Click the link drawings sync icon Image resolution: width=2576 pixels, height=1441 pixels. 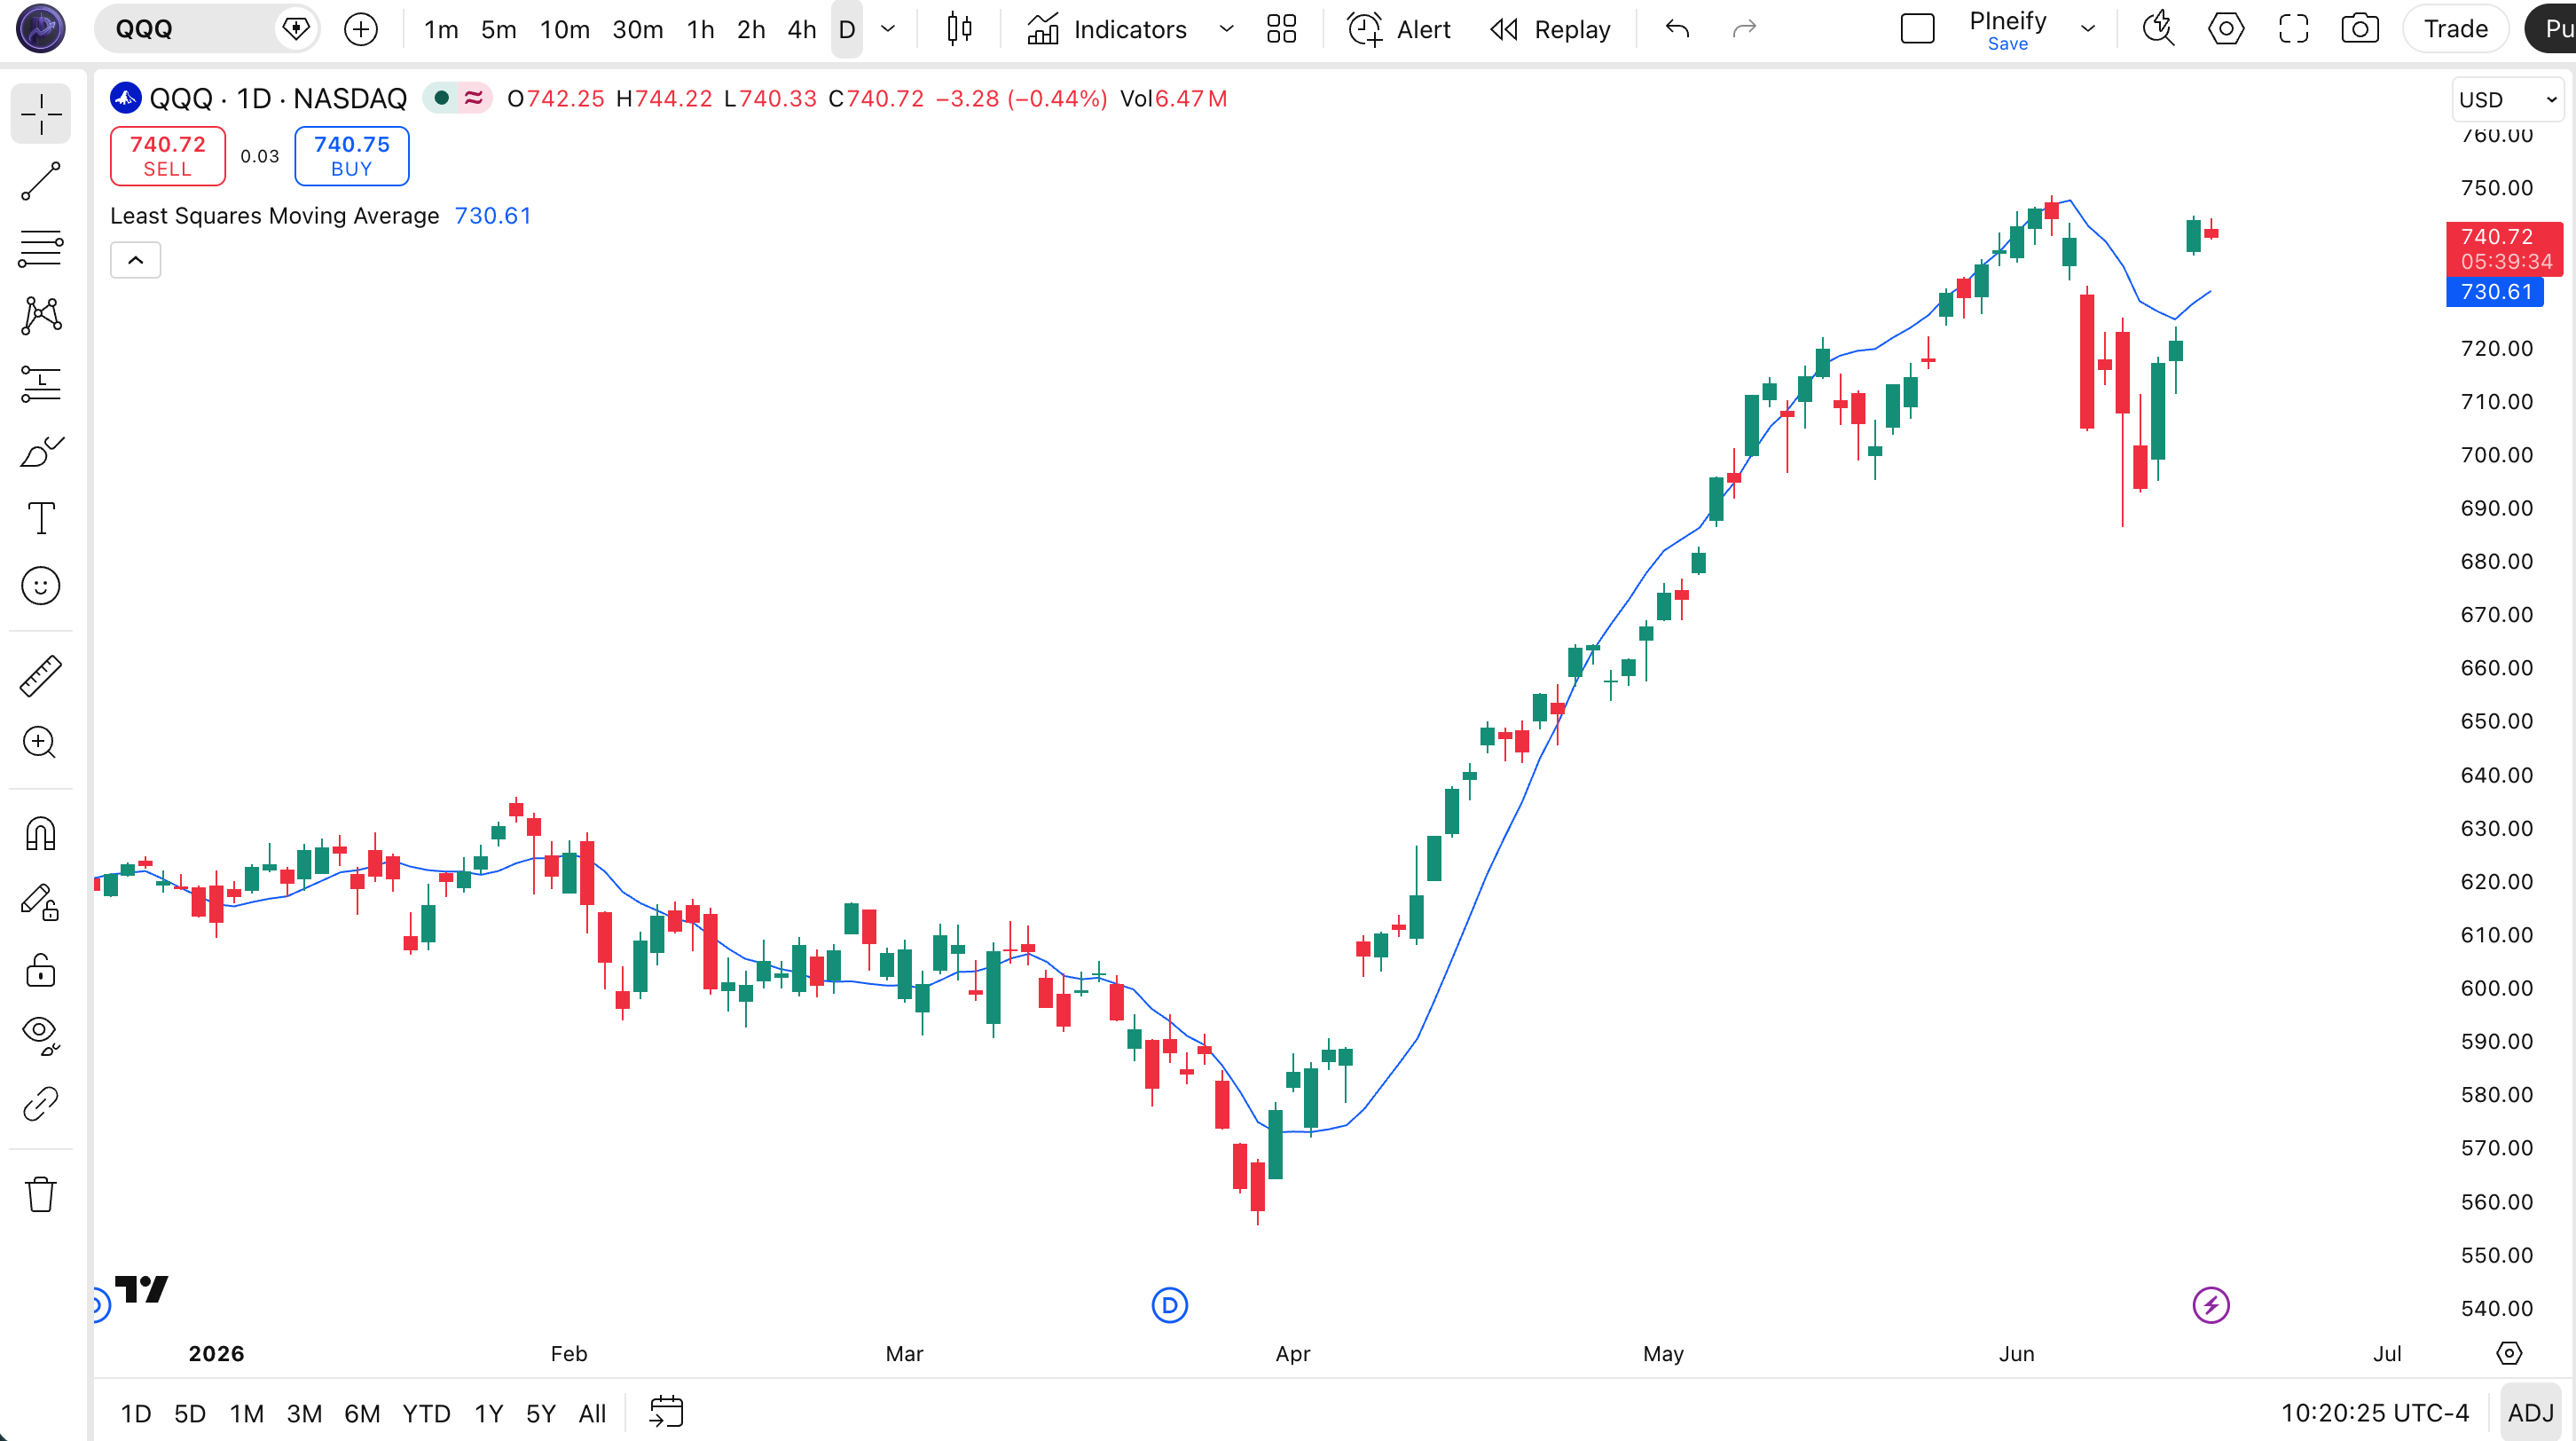pos(41,1104)
